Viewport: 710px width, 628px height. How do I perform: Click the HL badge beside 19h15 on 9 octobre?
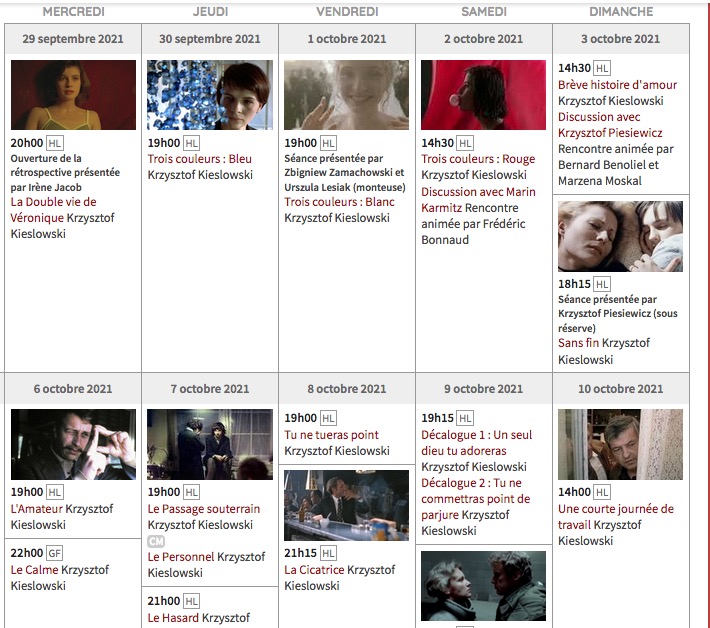(x=465, y=418)
